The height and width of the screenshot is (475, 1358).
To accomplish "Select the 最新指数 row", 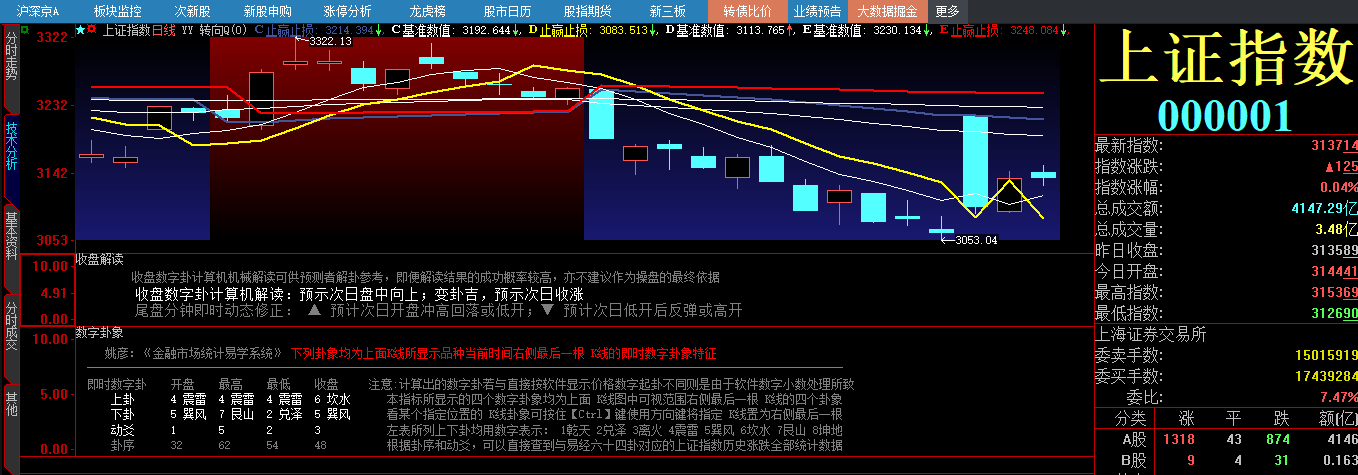I will pos(1227,145).
